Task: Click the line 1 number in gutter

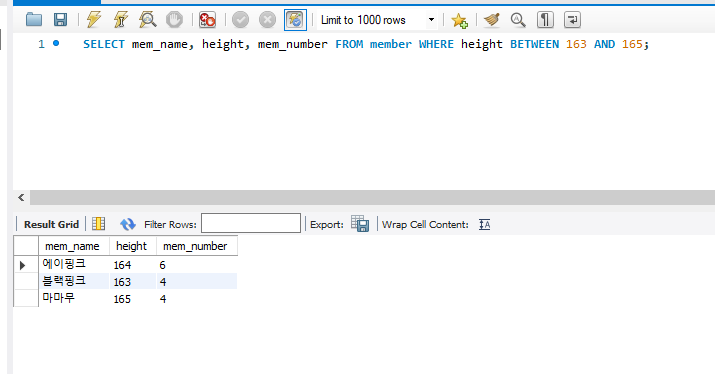Action: click(x=41, y=44)
